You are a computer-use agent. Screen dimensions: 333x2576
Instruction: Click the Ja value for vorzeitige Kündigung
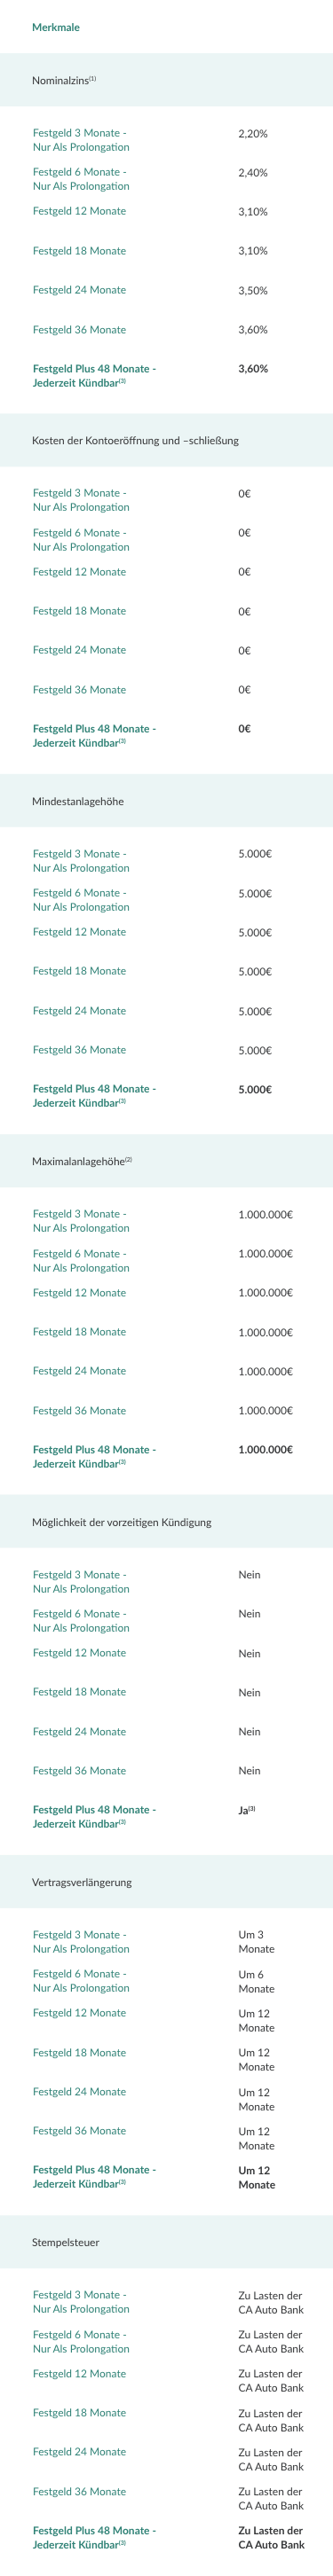click(x=247, y=1810)
